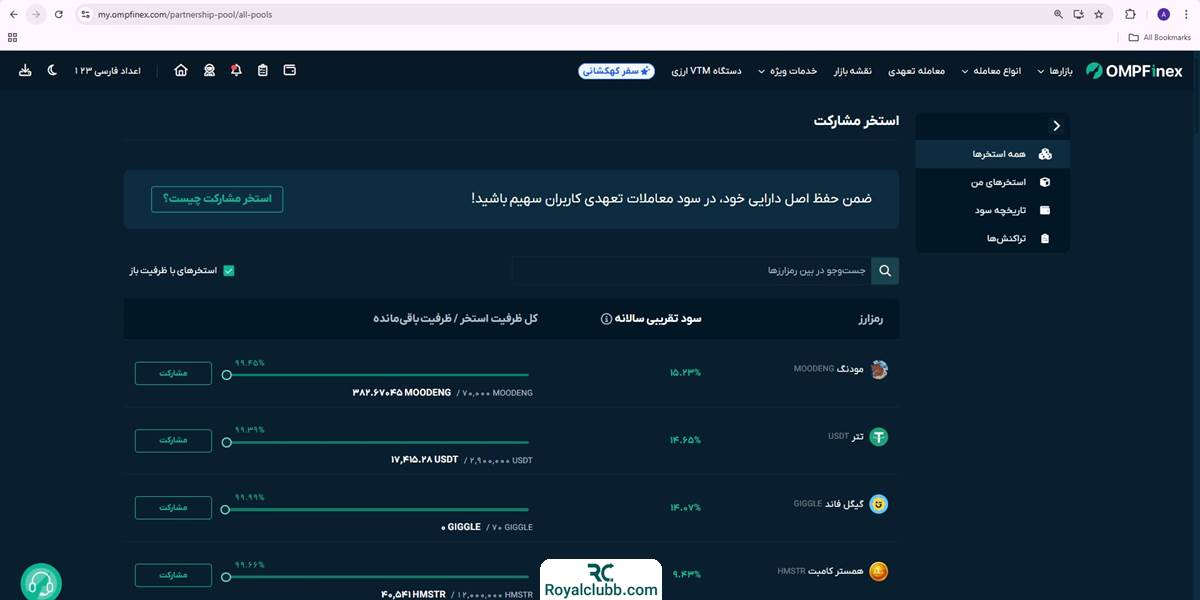
Task: Expand بازارها dropdown
Action: [1055, 71]
